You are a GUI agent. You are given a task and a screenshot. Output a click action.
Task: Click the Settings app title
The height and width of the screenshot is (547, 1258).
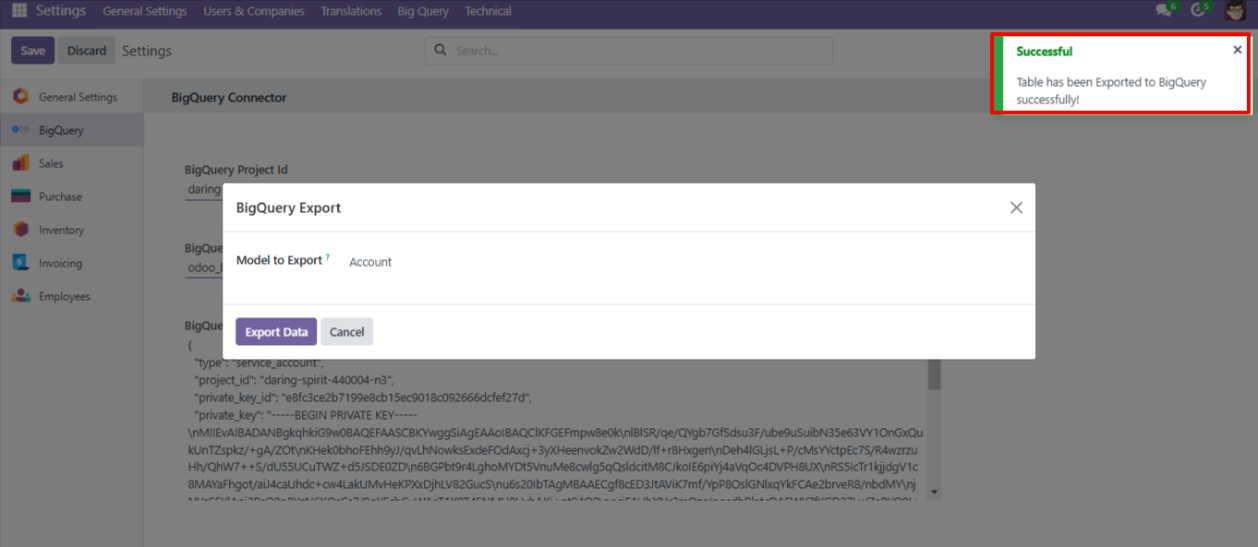pyautogui.click(x=61, y=11)
